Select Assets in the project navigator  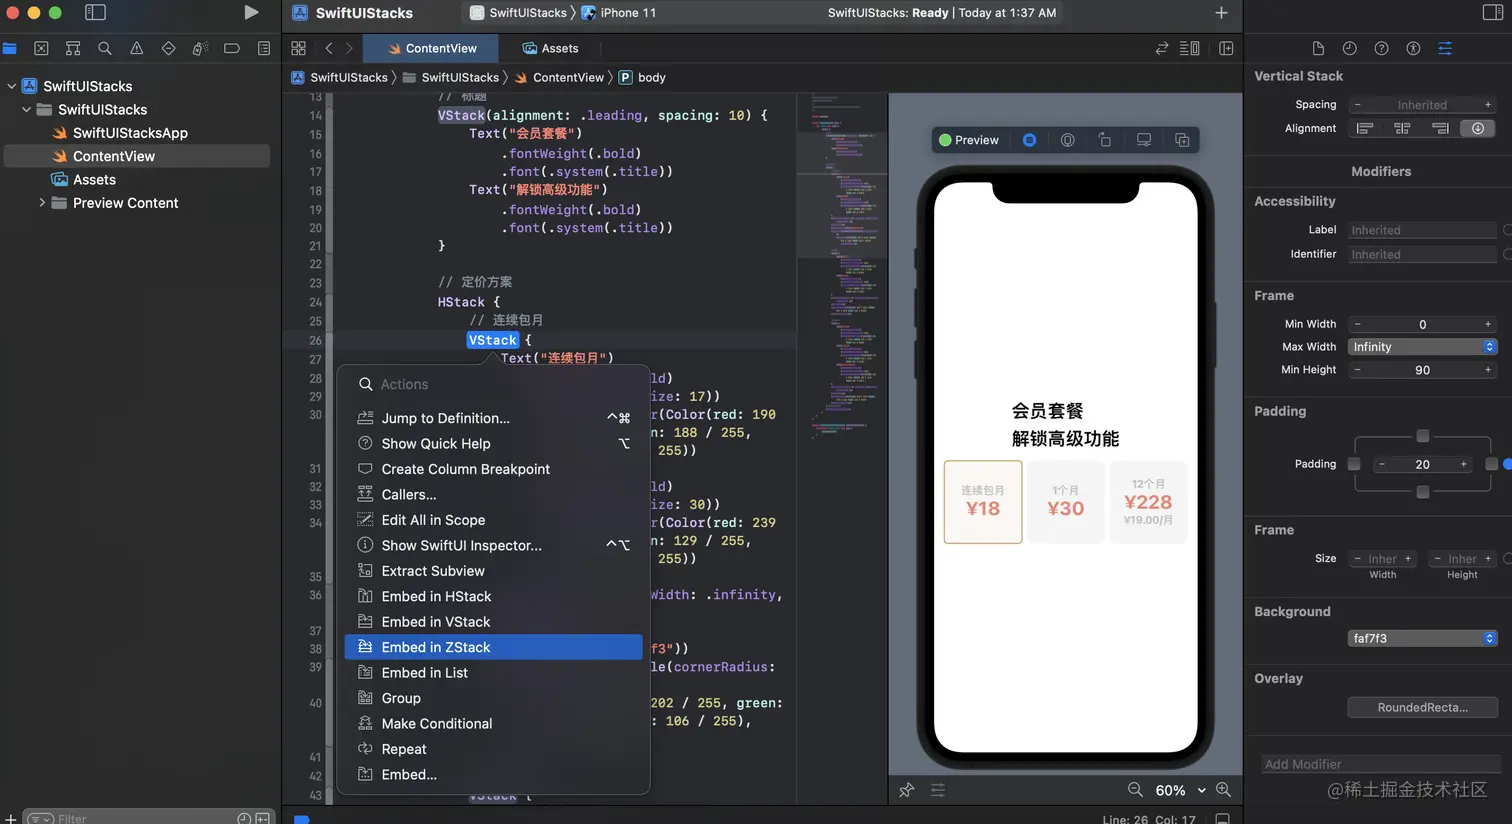coord(94,179)
